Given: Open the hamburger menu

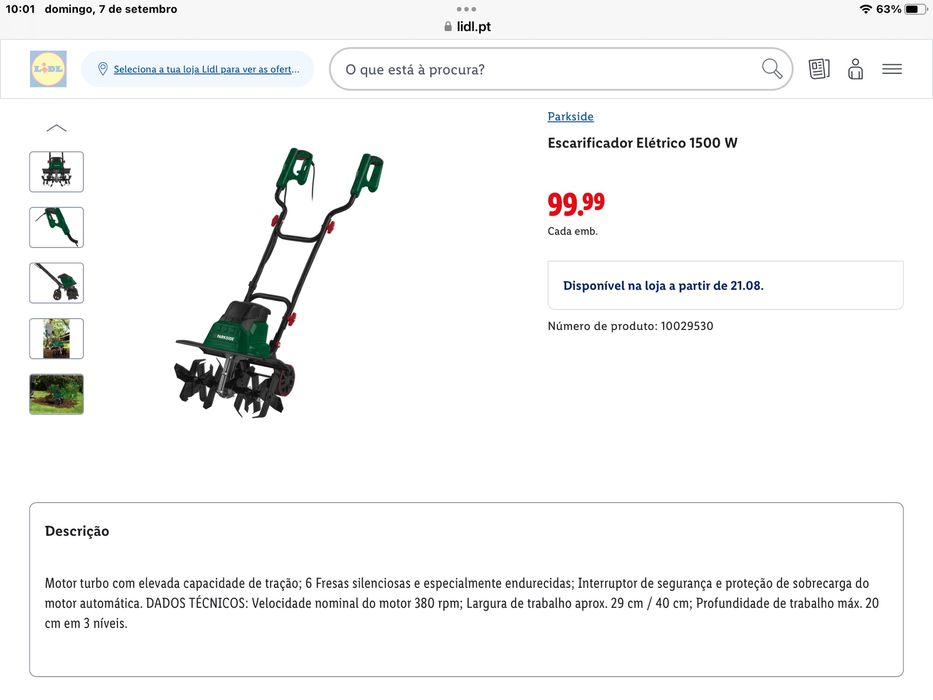Looking at the screenshot, I should (x=891, y=69).
